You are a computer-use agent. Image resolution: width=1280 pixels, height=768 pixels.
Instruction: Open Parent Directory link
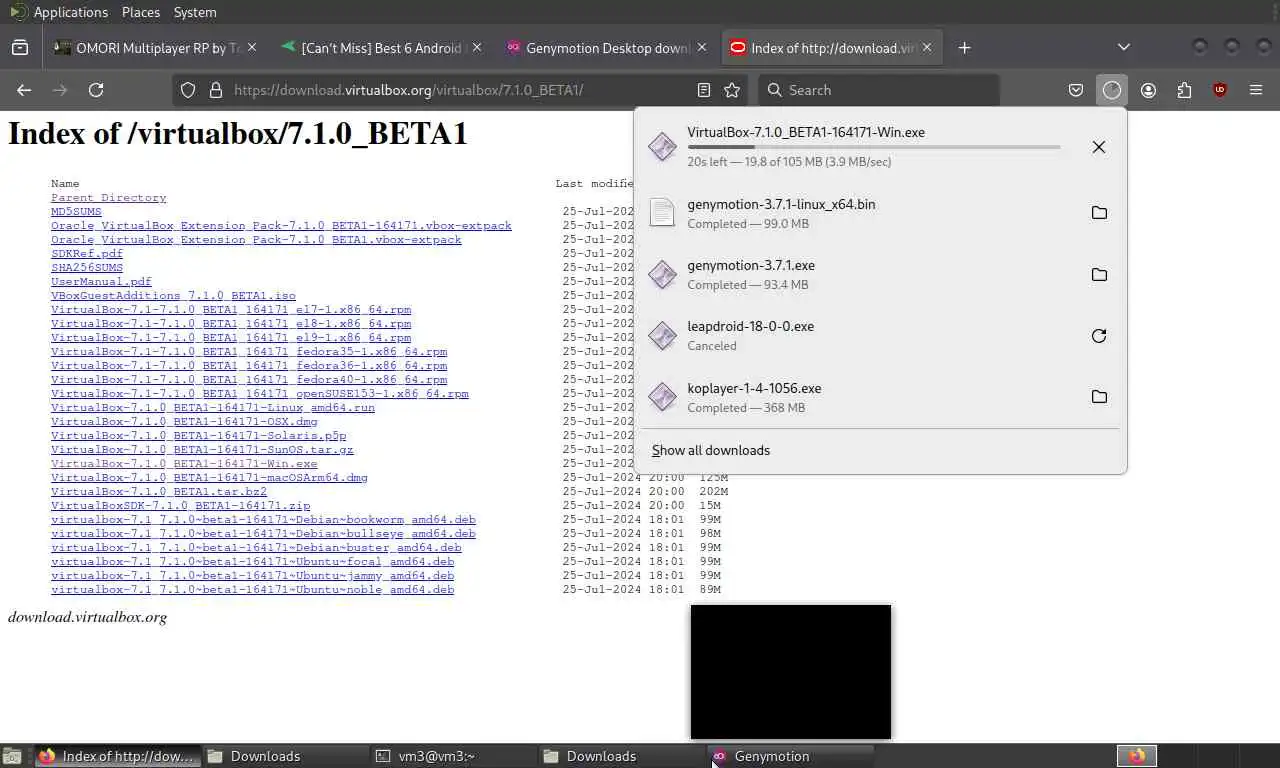pos(108,198)
